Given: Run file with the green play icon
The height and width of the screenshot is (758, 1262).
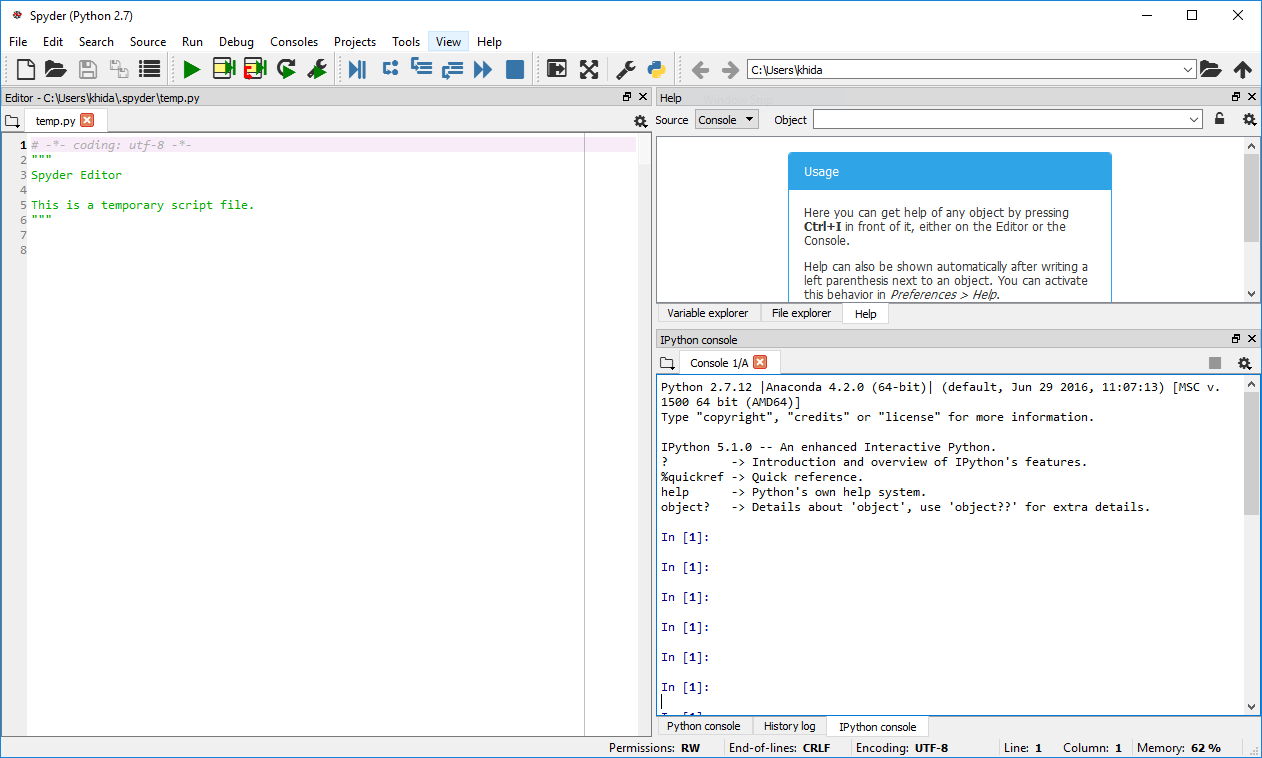Looking at the screenshot, I should pos(192,69).
